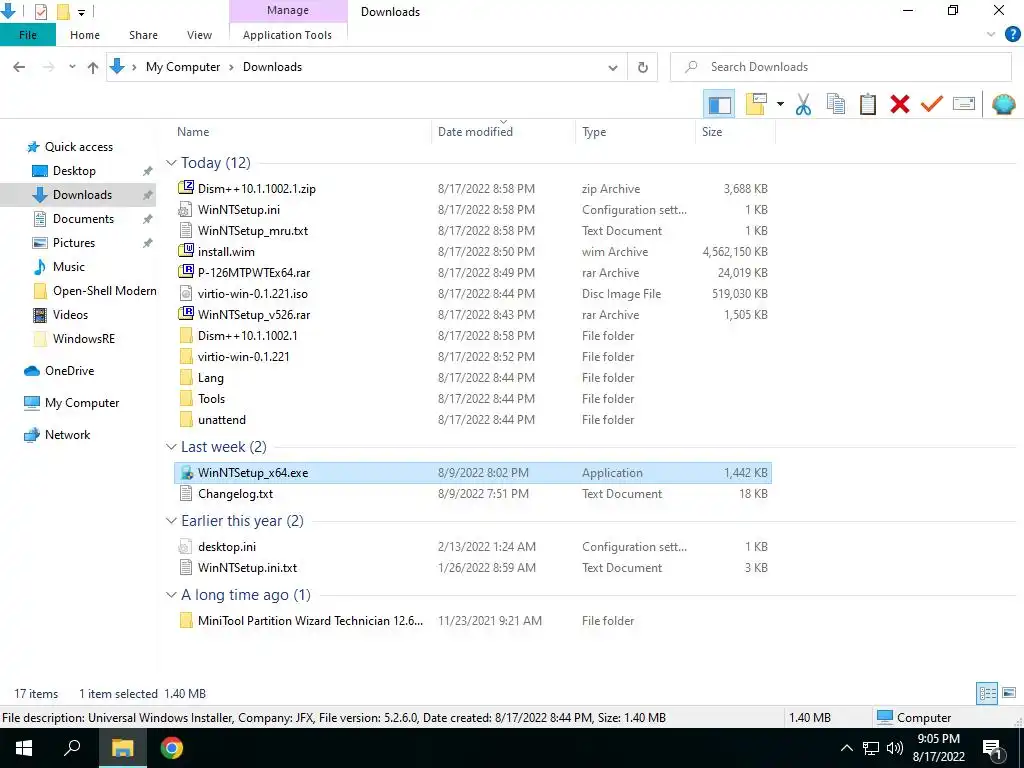Image resolution: width=1024 pixels, height=768 pixels.
Task: Expand the ribbon chevron
Action: click(x=991, y=35)
